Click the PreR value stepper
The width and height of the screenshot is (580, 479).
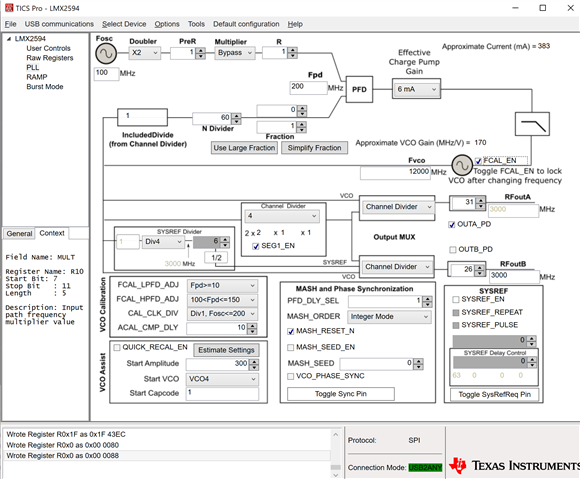(x=200, y=53)
